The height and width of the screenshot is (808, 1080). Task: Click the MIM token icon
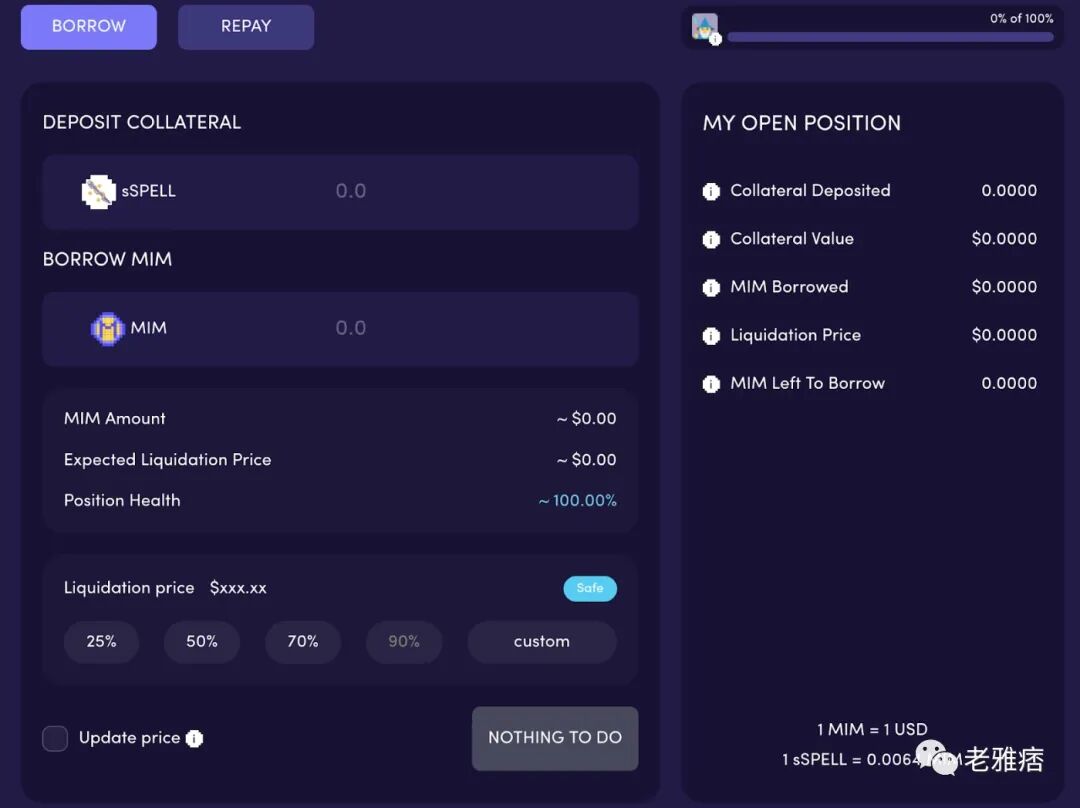107,329
